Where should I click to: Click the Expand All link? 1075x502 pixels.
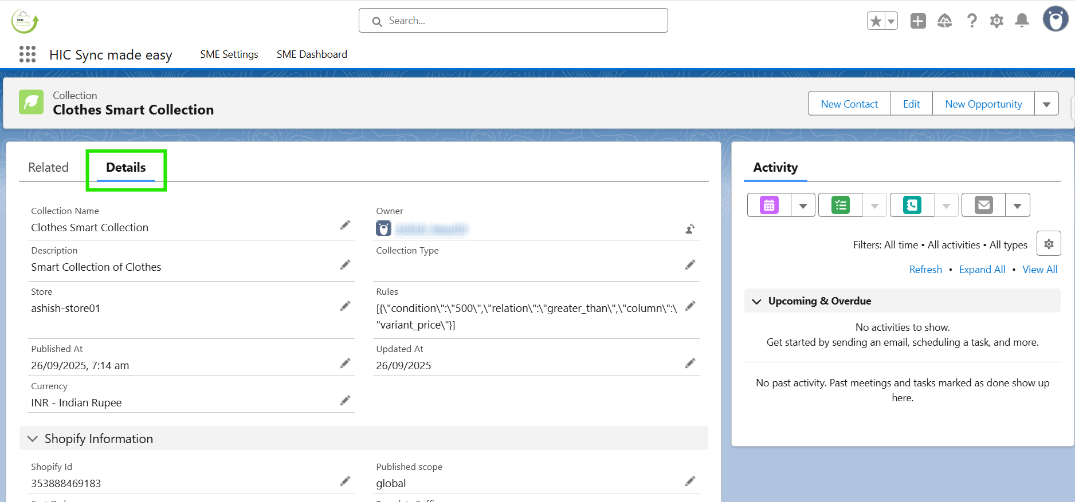pyautogui.click(x=982, y=270)
